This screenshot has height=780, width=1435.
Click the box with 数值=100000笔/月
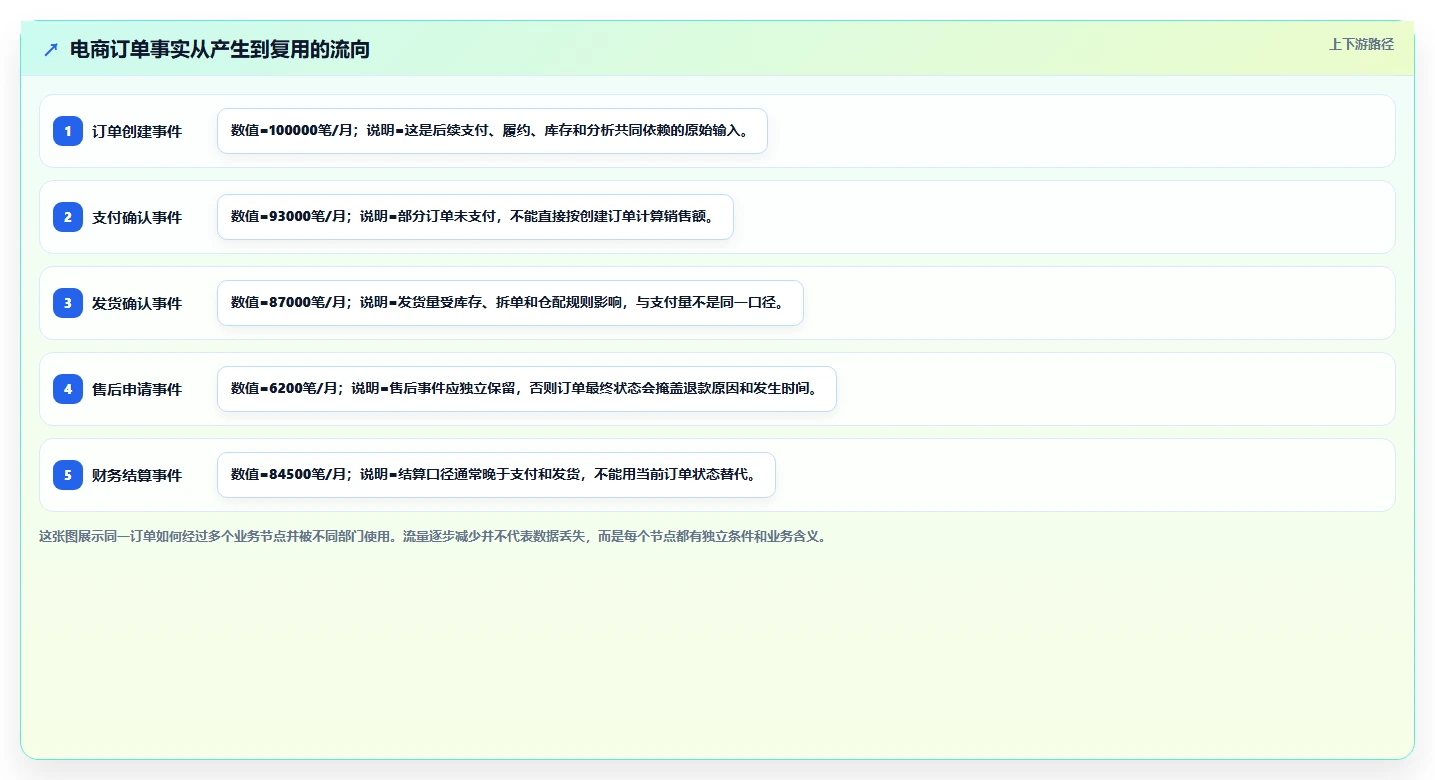pyautogui.click(x=492, y=131)
